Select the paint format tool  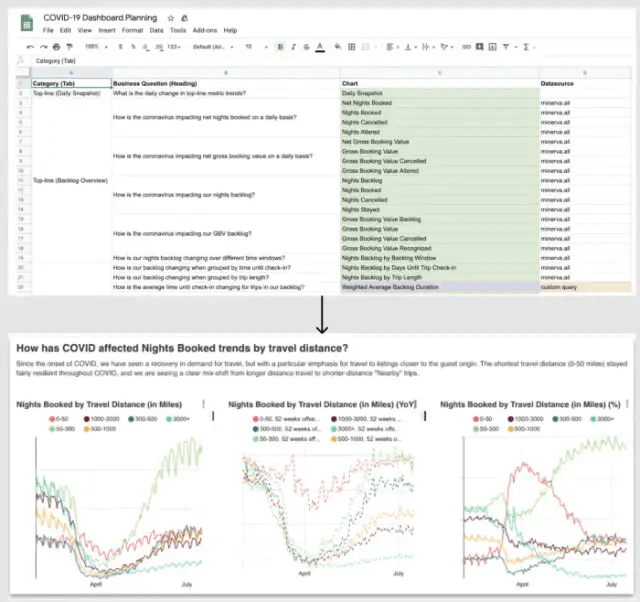click(69, 46)
